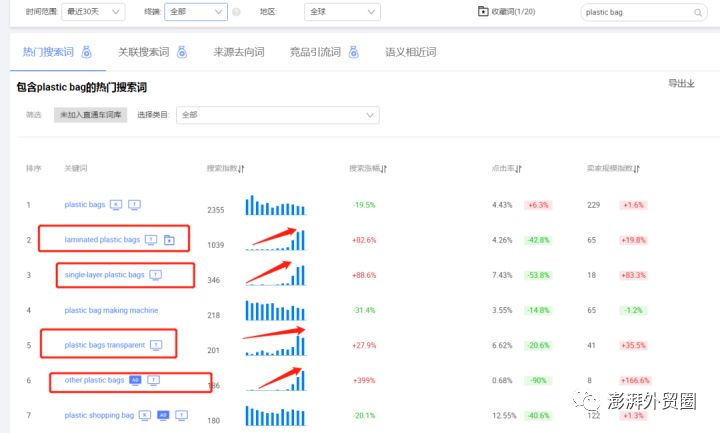
Task: Click the AD badge beside plastic shopping bag
Action: 163,416
